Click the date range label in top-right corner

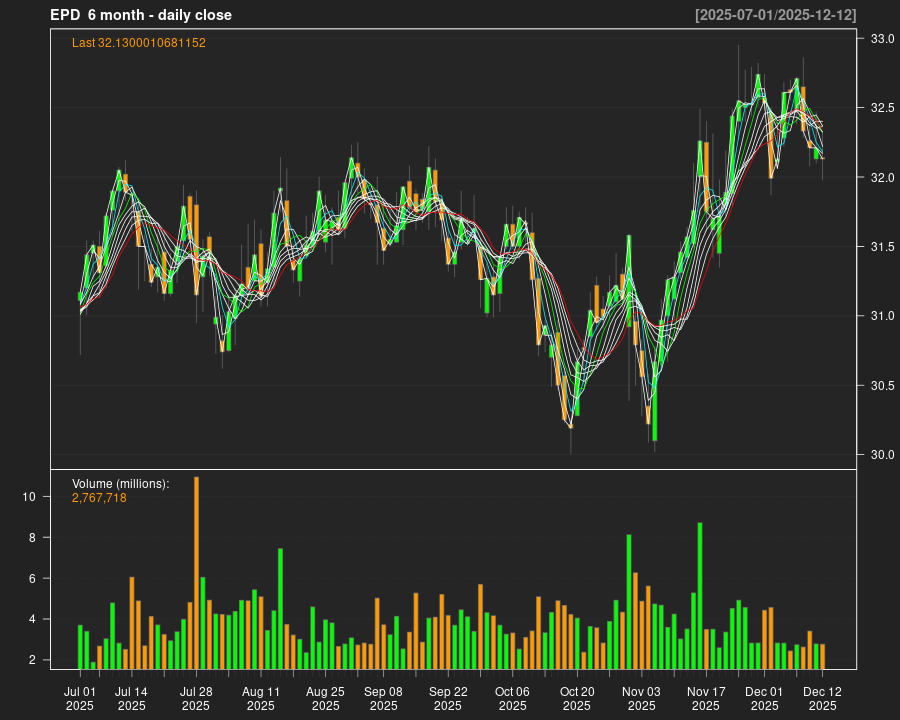pos(775,15)
